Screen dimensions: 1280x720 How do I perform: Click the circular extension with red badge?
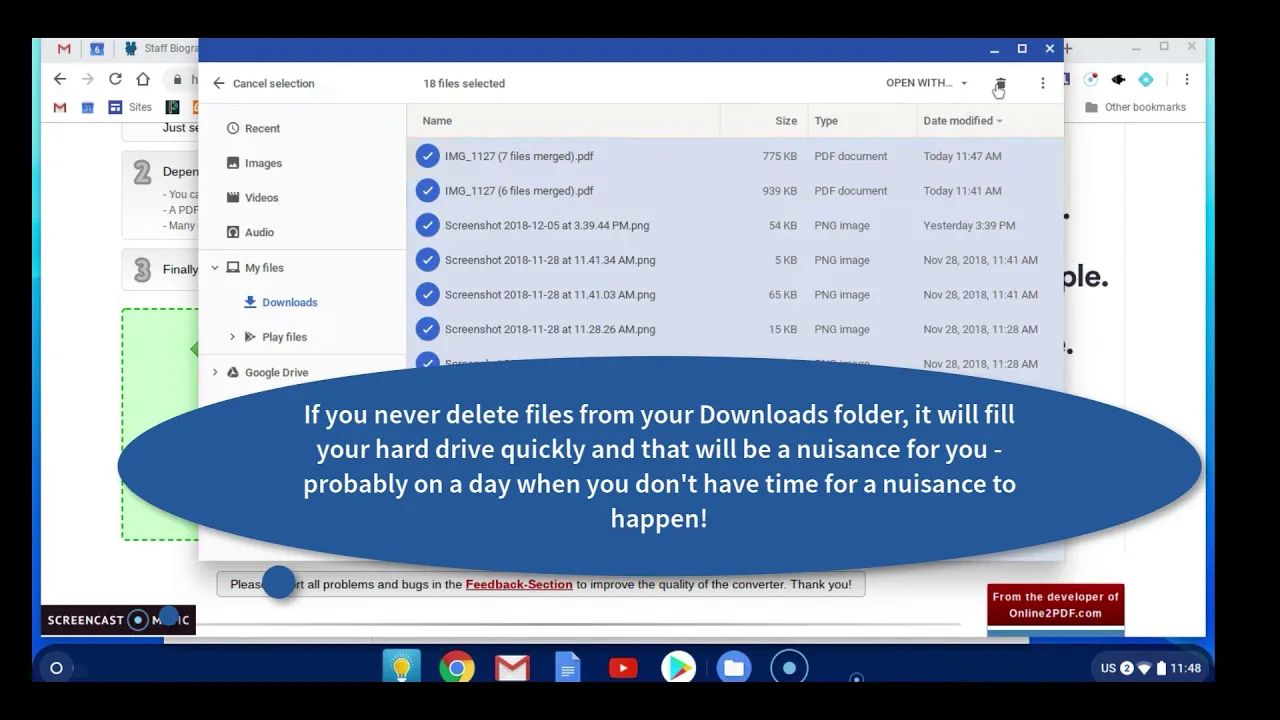click(x=1091, y=79)
